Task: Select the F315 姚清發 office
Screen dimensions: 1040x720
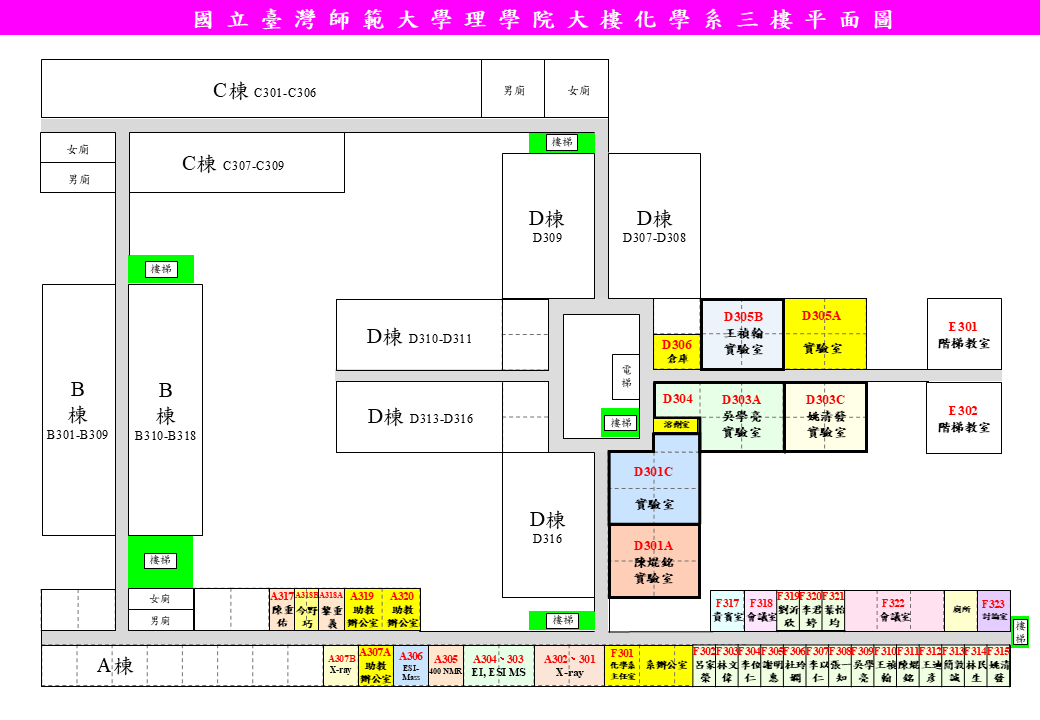Action: tap(999, 666)
